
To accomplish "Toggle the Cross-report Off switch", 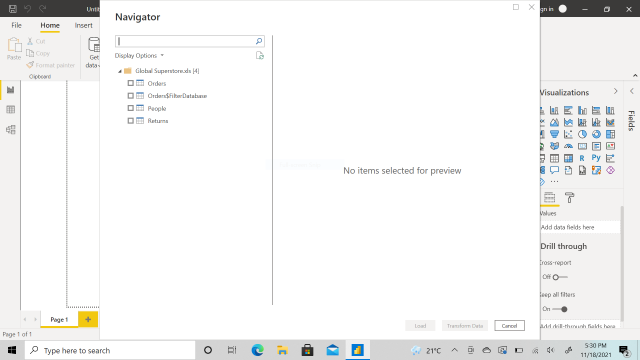I will 560,277.
